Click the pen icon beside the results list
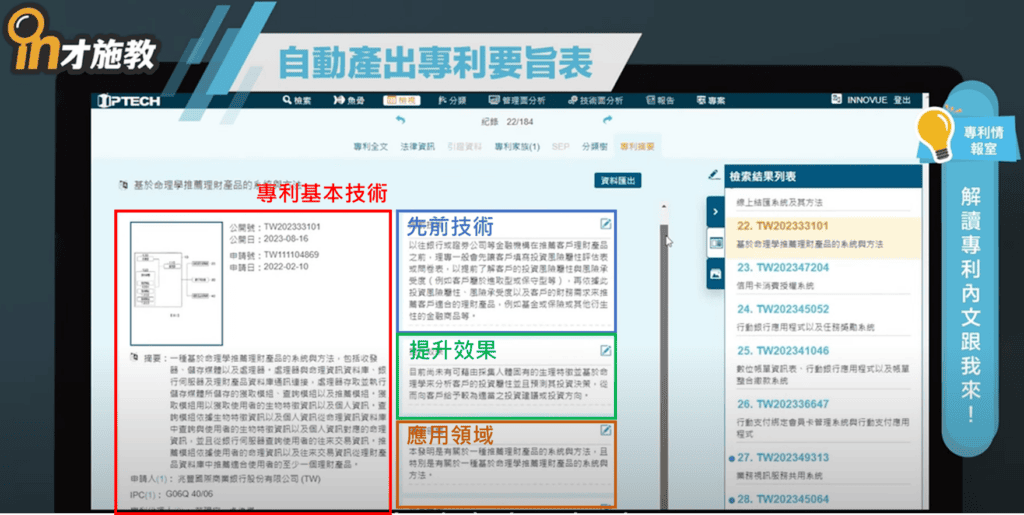The width and height of the screenshot is (1024, 515). 714,175
